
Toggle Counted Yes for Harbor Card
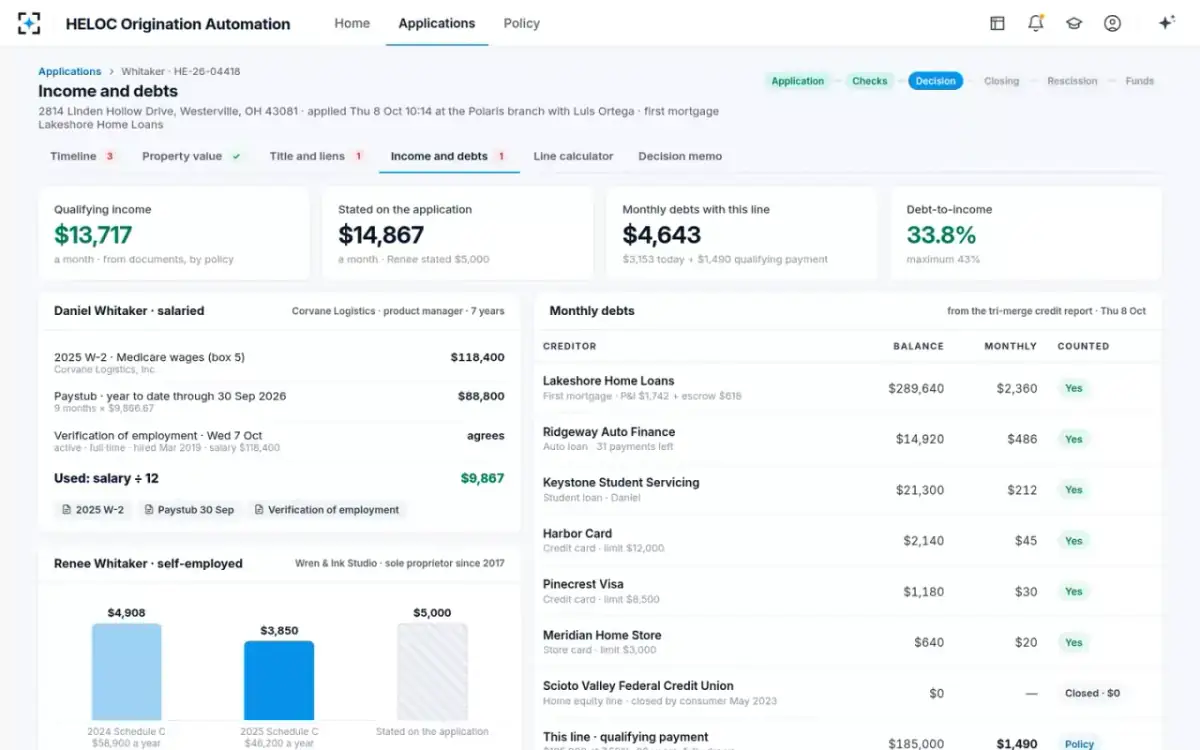[1074, 541]
